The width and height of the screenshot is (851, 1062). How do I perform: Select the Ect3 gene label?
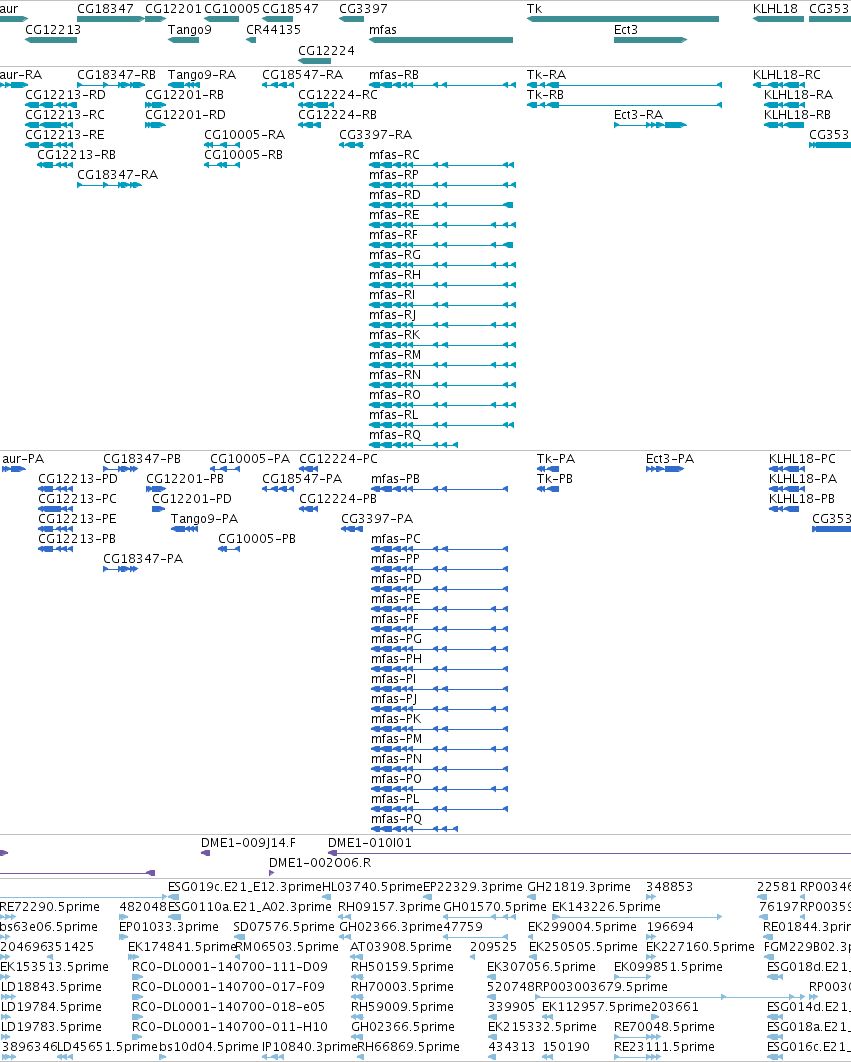[x=625, y=30]
